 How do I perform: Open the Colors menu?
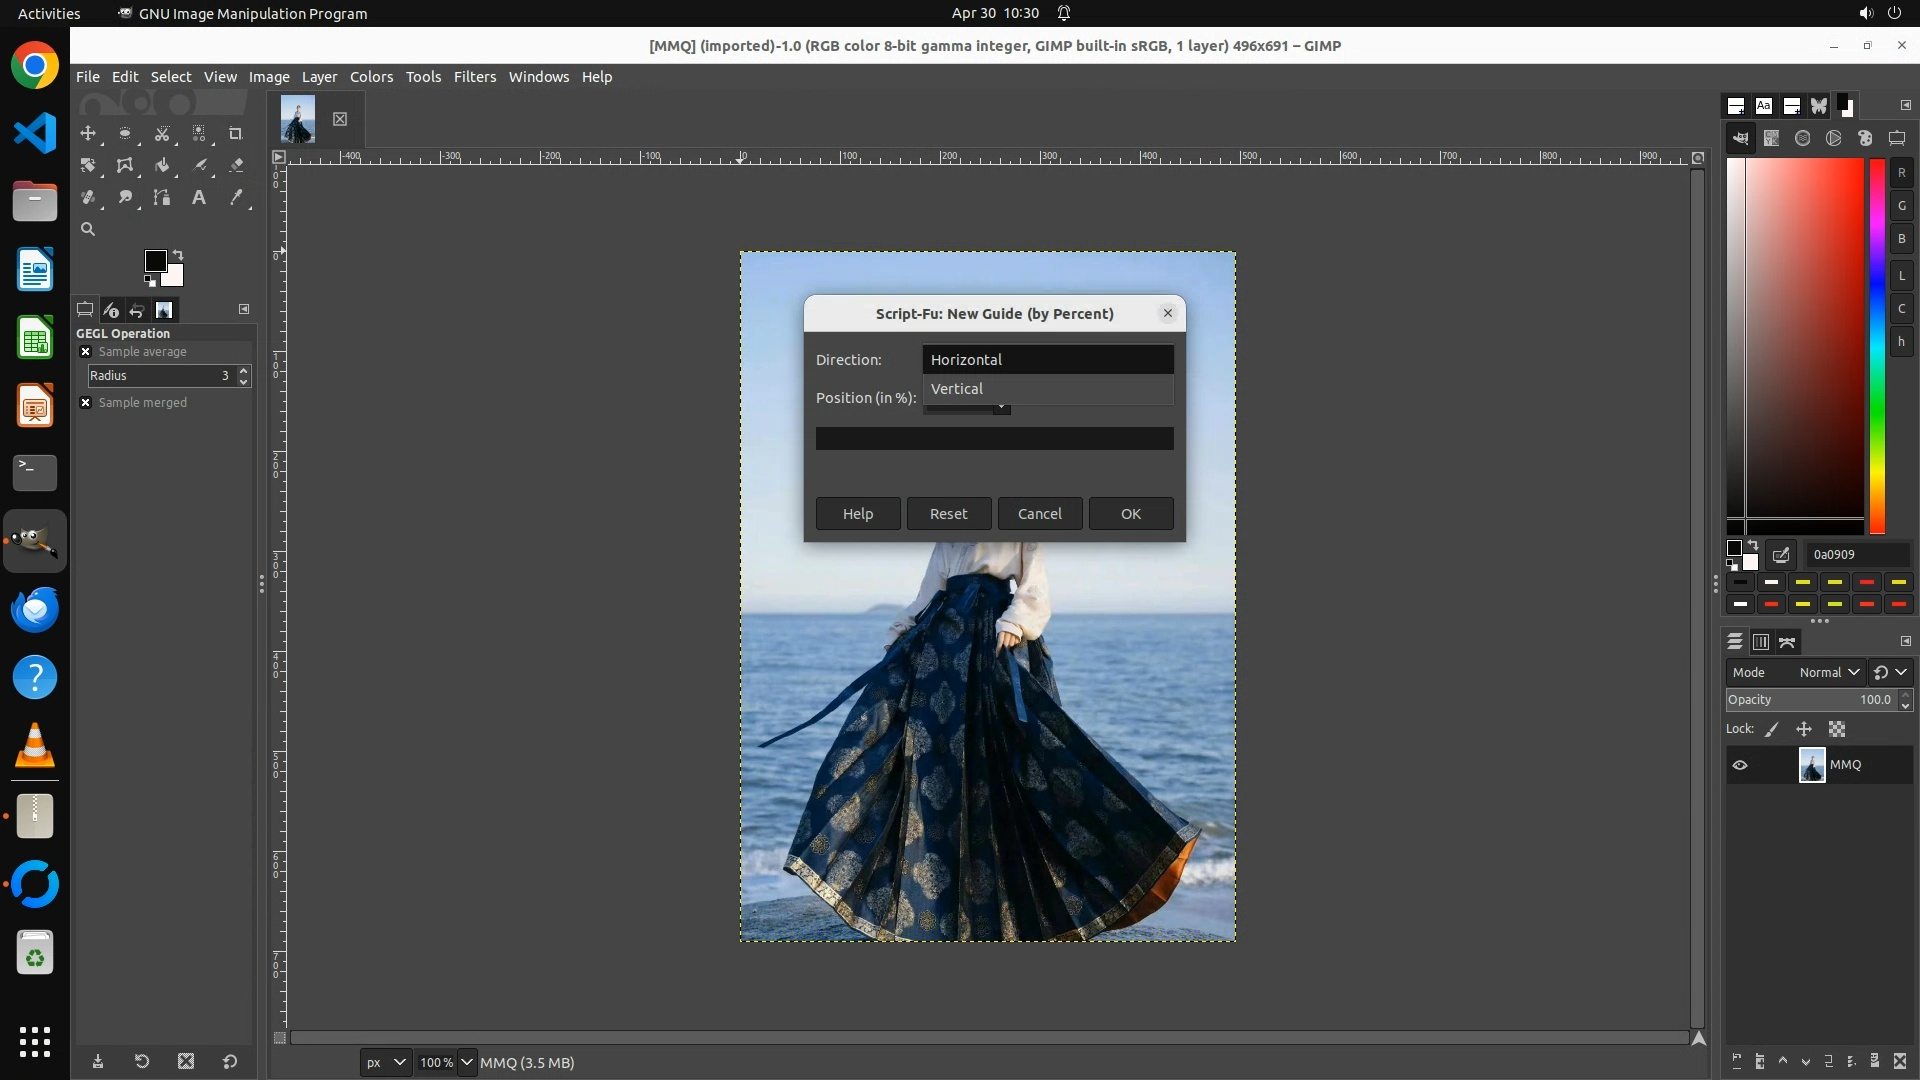pos(371,77)
